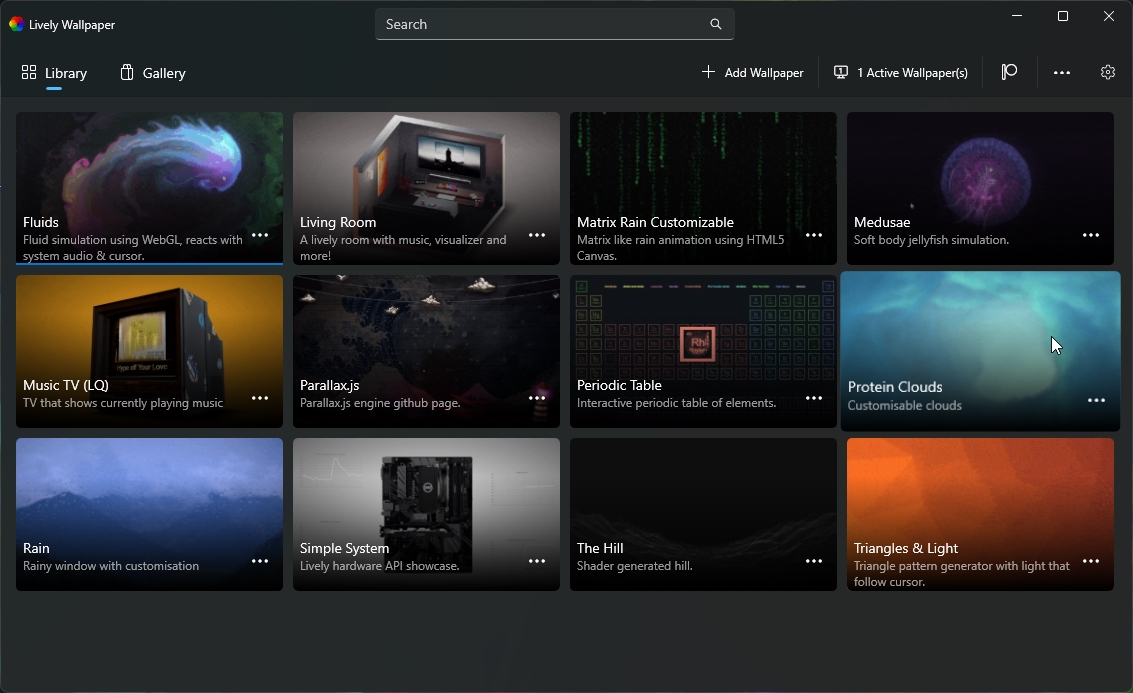Open options menu for The Hill
The image size is (1133, 693).
click(813, 560)
